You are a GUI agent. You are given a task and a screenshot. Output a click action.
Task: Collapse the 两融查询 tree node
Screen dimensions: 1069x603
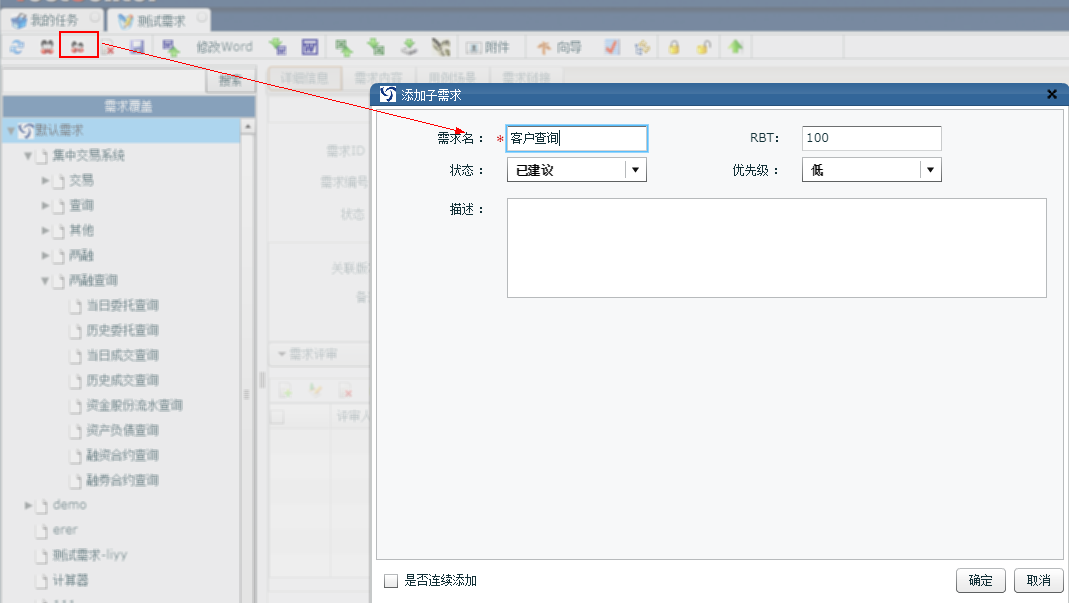[46, 281]
